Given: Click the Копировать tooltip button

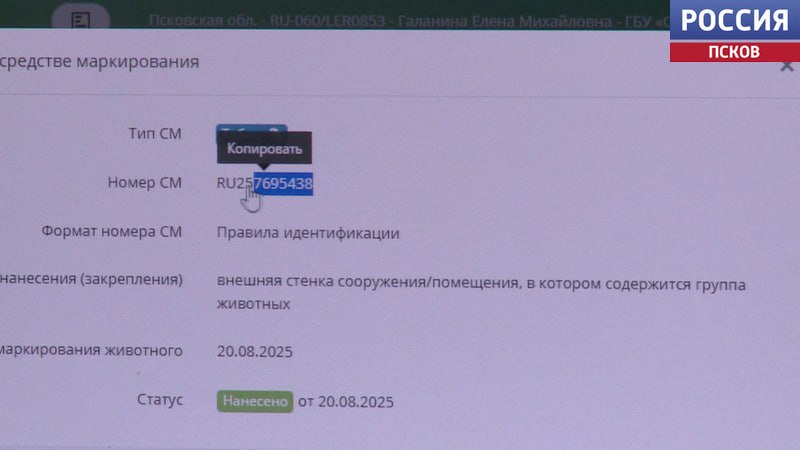Looking at the screenshot, I should point(264,148).
